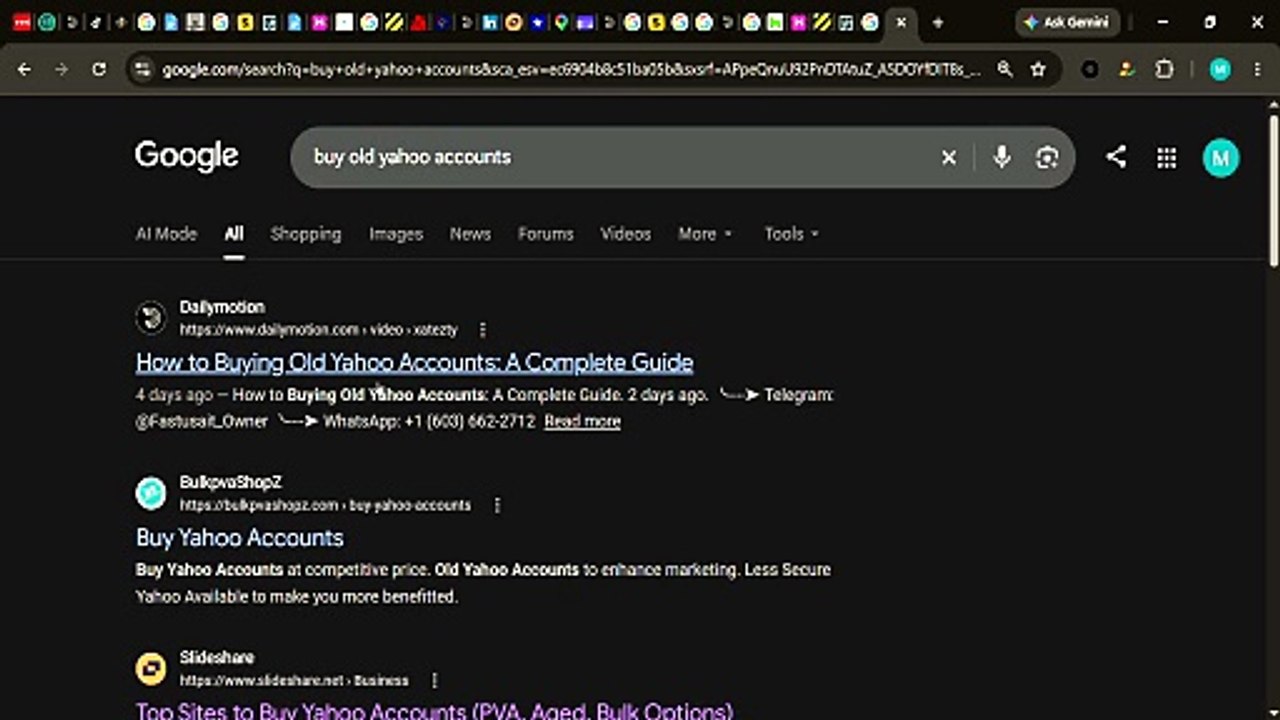The width and height of the screenshot is (1280, 720).
Task: Click the Ask Gemini button
Action: tap(1067, 22)
